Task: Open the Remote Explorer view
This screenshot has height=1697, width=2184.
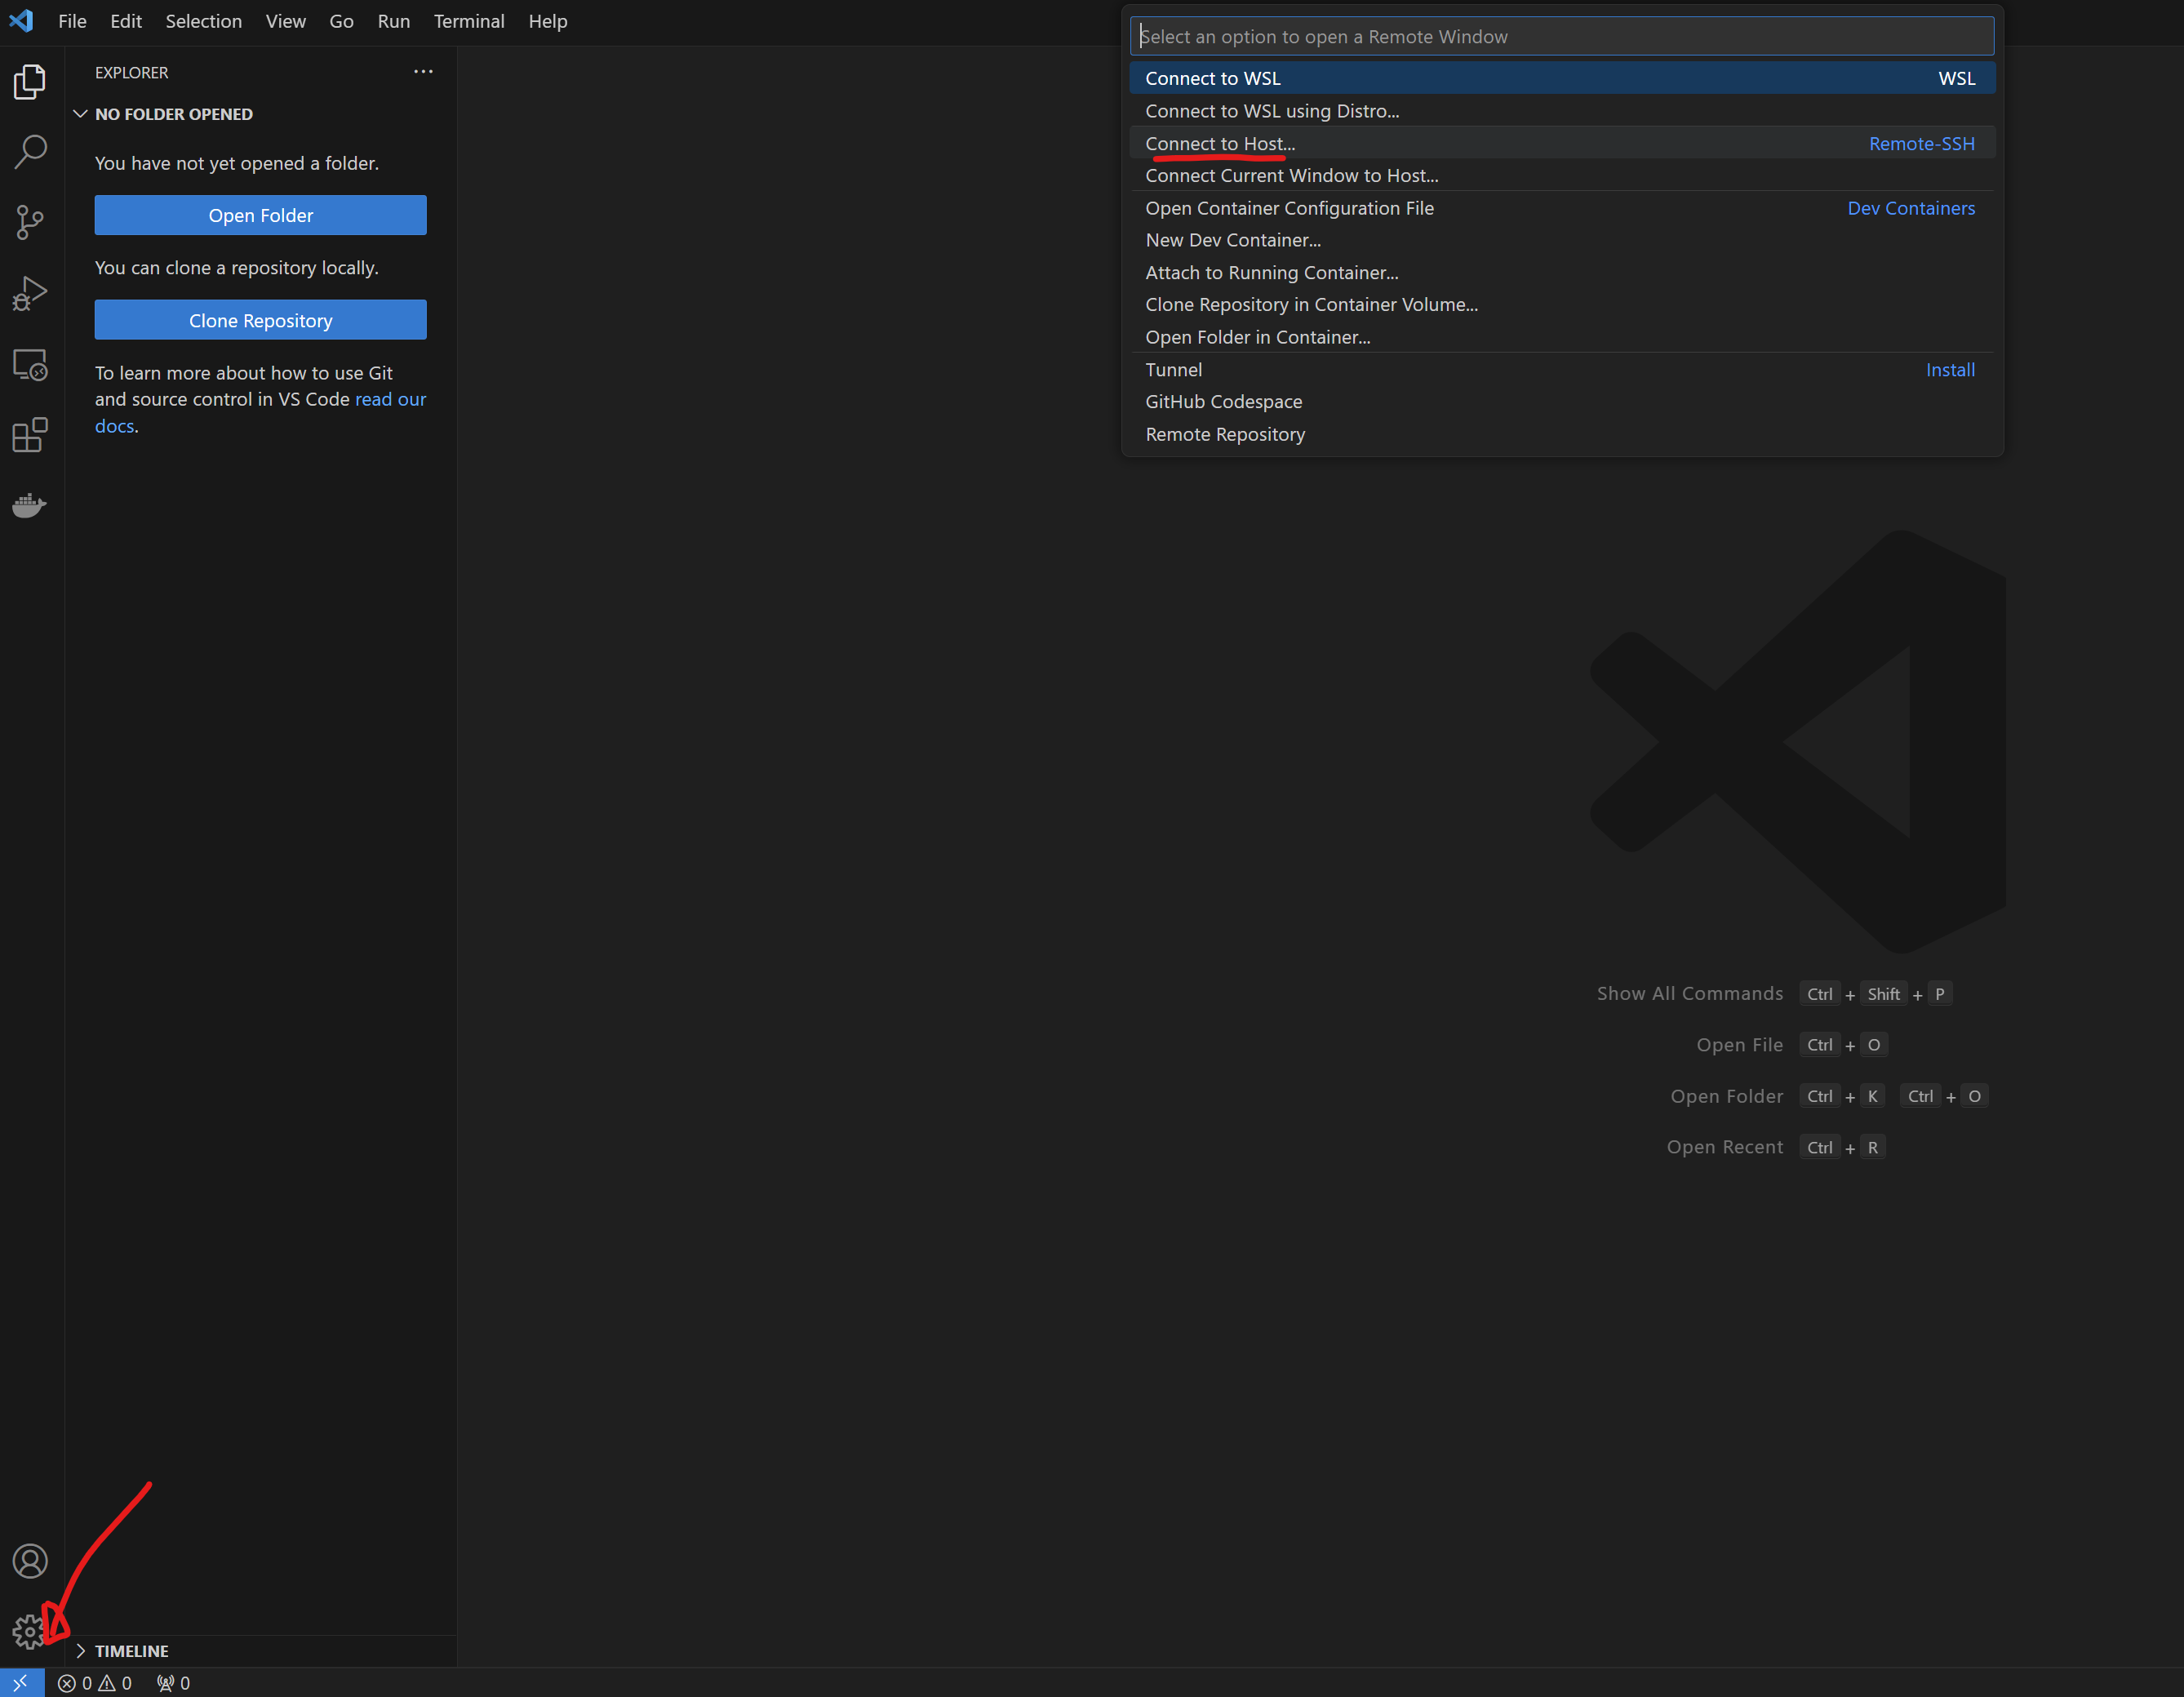Action: pos(30,365)
